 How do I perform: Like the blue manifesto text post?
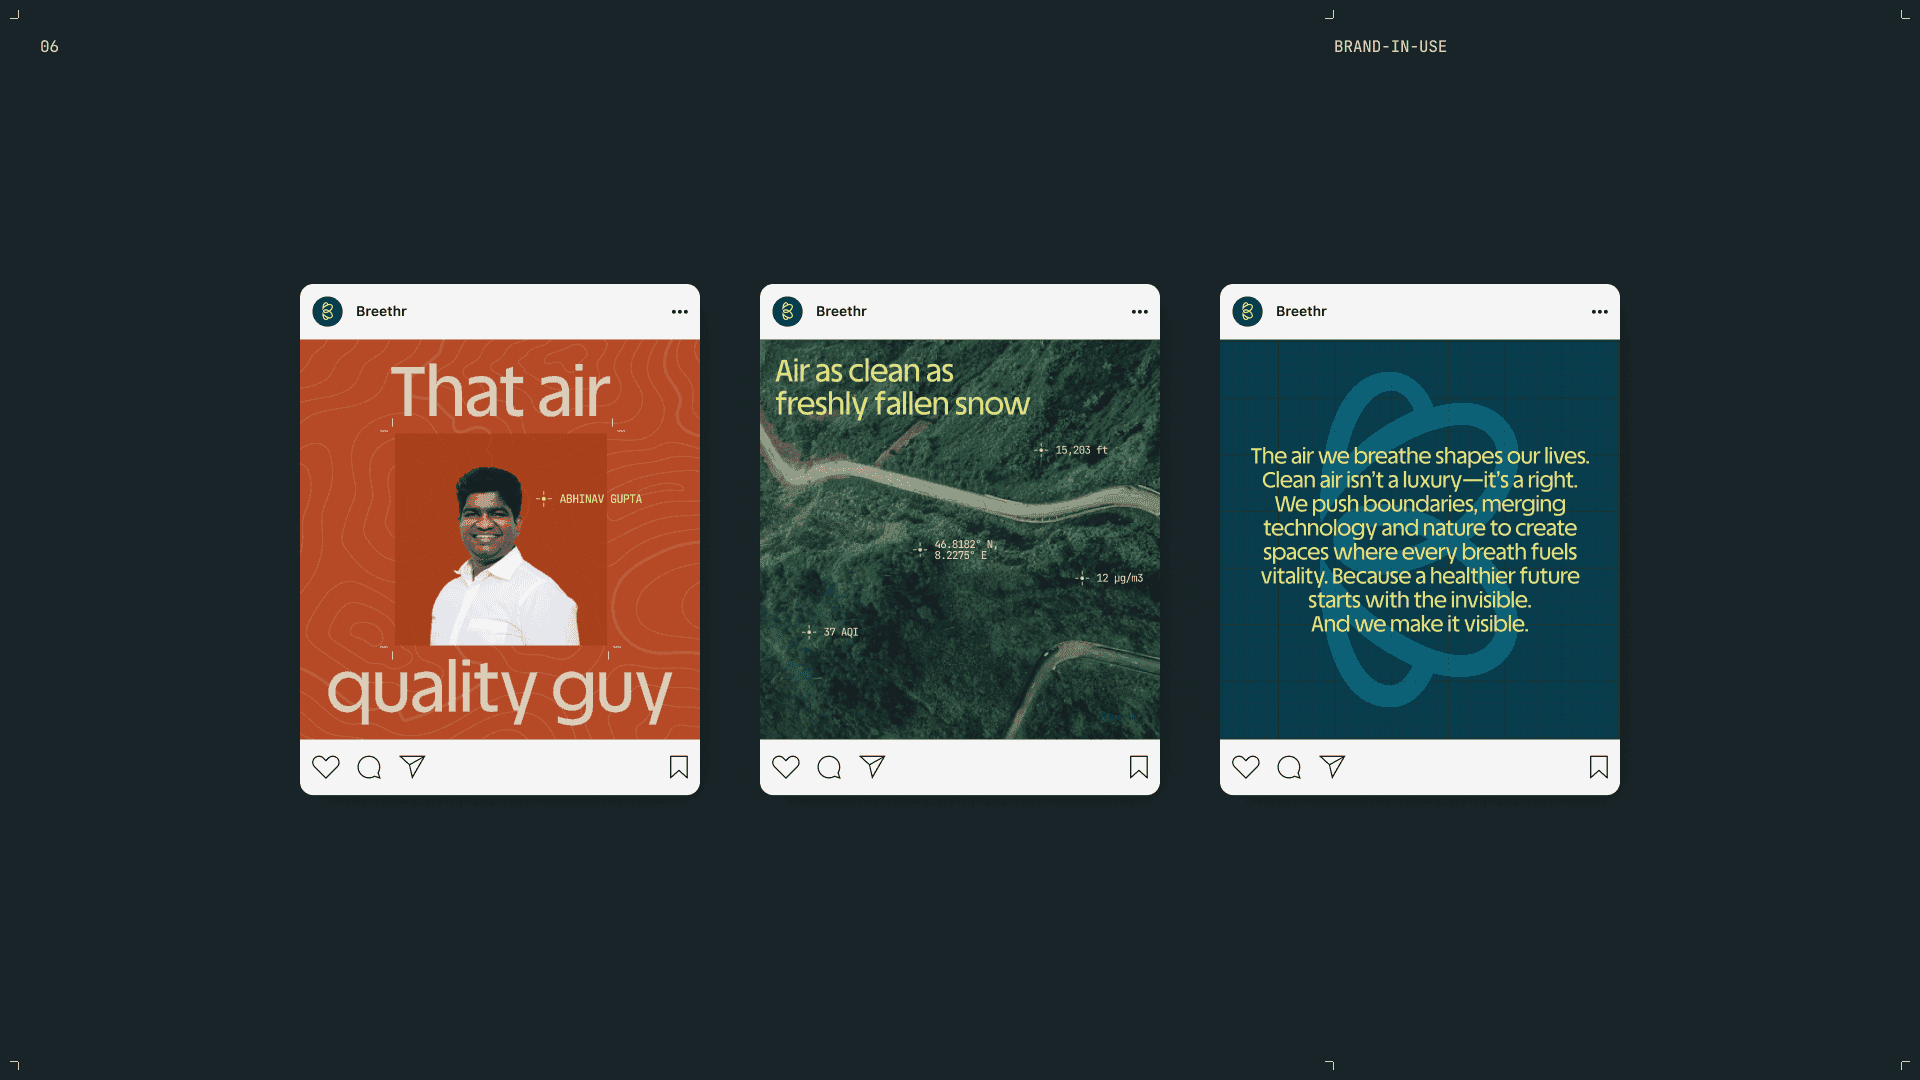tap(1246, 767)
